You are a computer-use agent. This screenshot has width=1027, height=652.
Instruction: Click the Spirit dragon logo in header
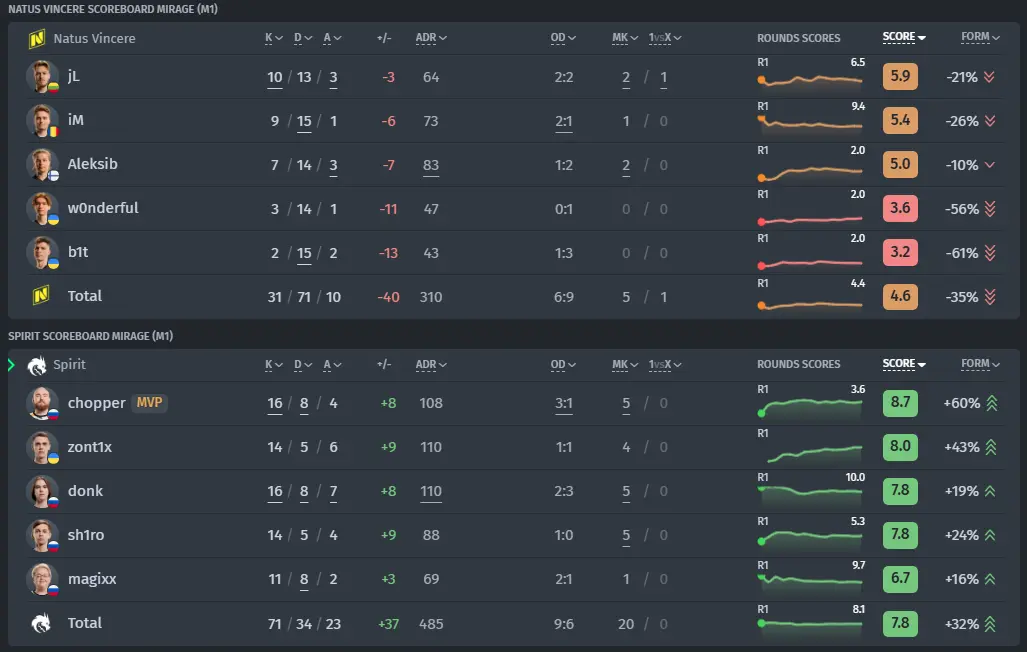[x=37, y=365]
